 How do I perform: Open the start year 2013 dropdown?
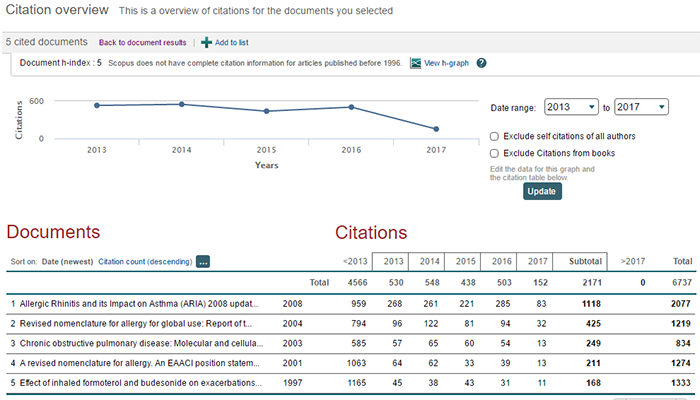pyautogui.click(x=570, y=107)
